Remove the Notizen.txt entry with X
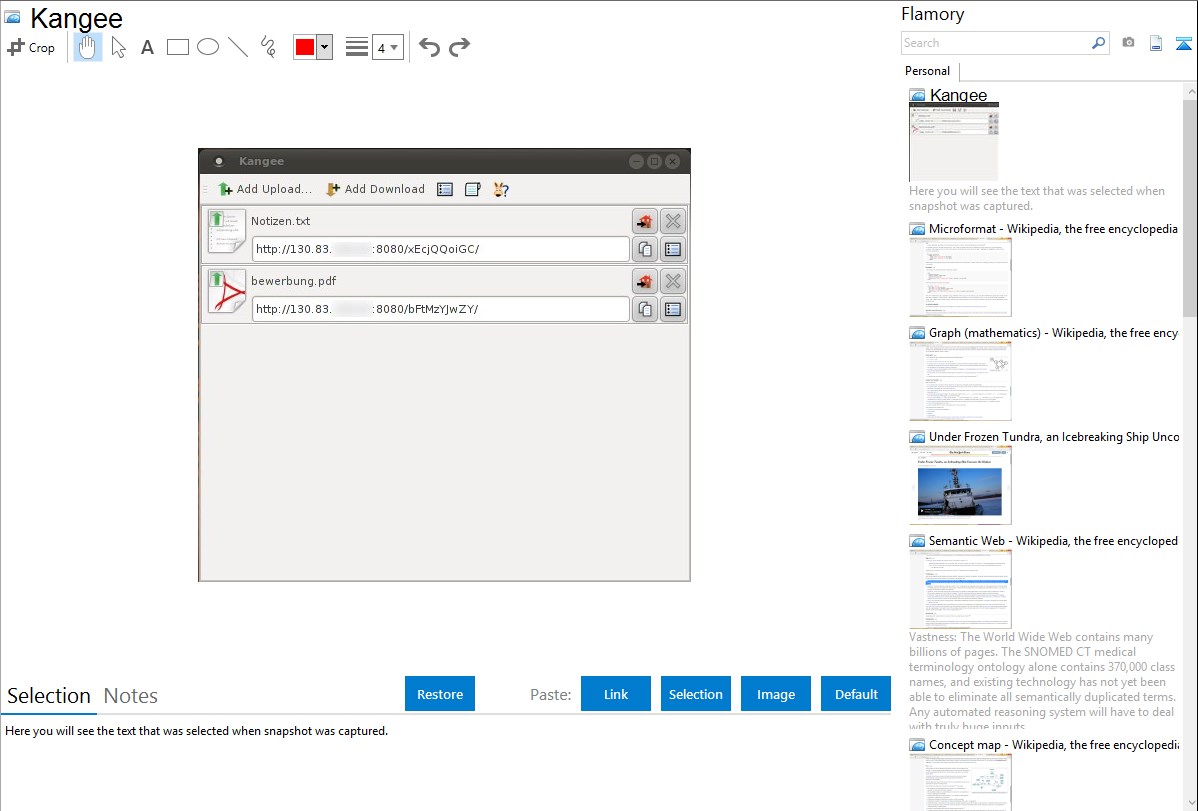The width and height of the screenshot is (1198, 811). 673,222
